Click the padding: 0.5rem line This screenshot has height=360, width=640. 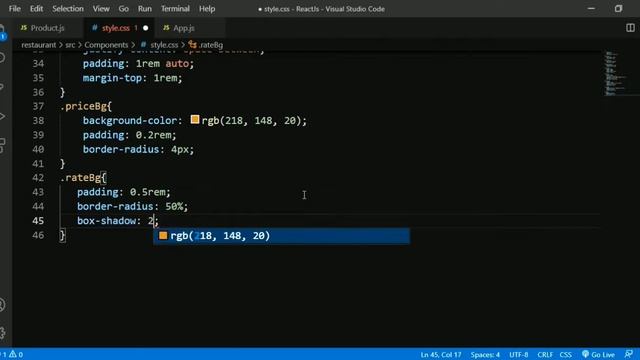[124, 192]
